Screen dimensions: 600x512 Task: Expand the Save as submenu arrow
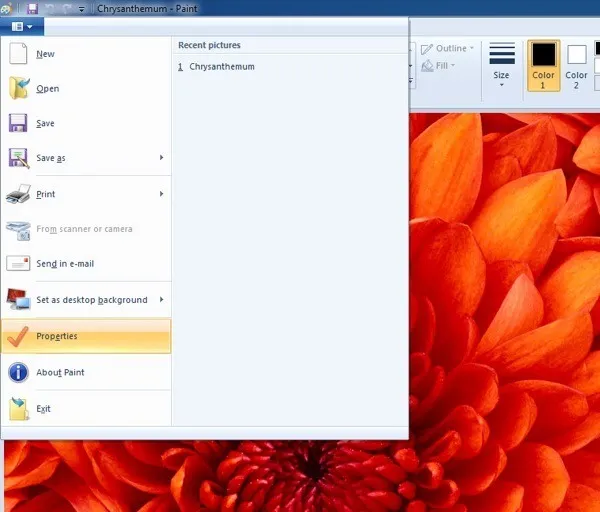(161, 158)
